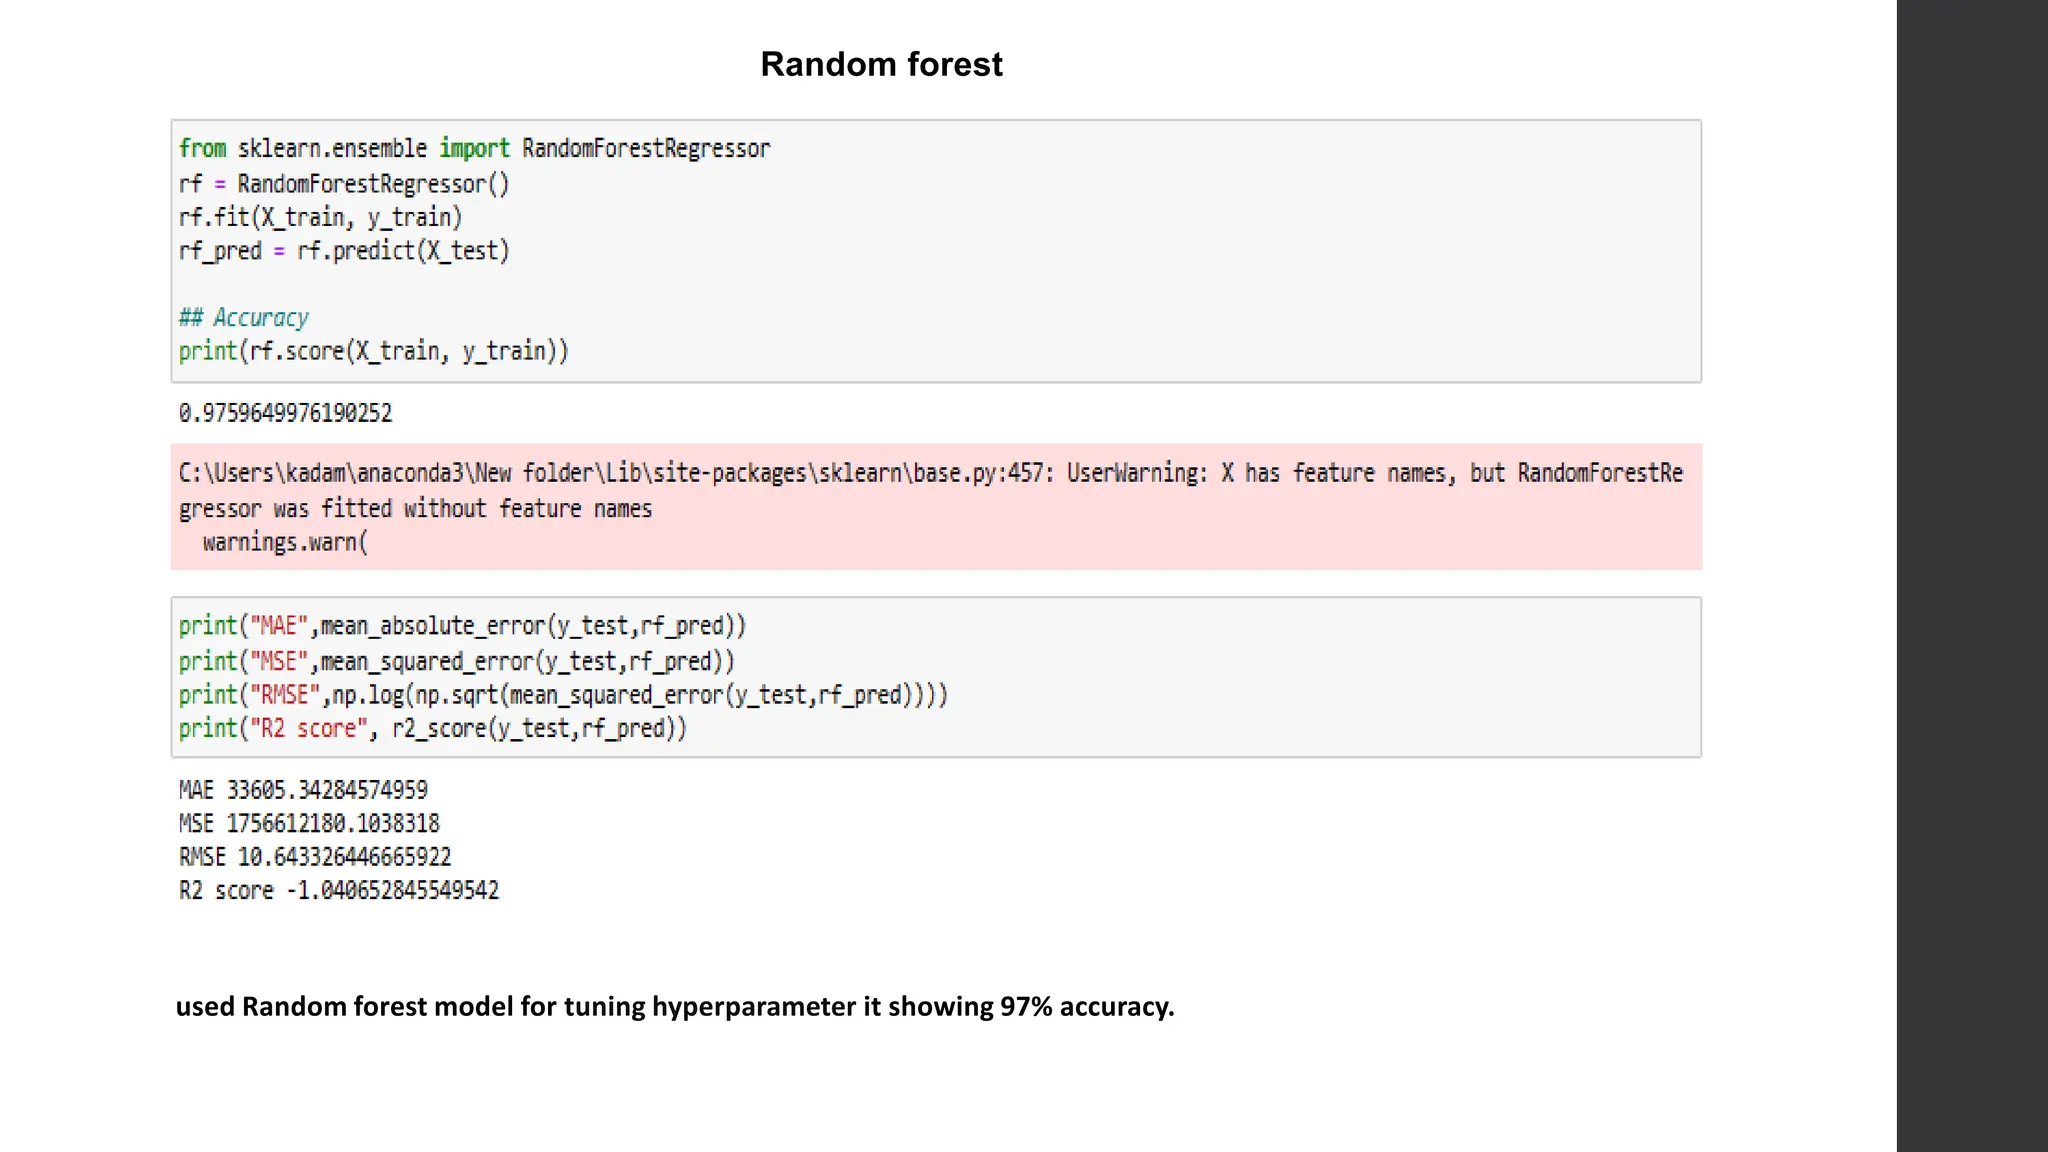Click the print MAE code line
The image size is (2048, 1152).
[x=462, y=626]
